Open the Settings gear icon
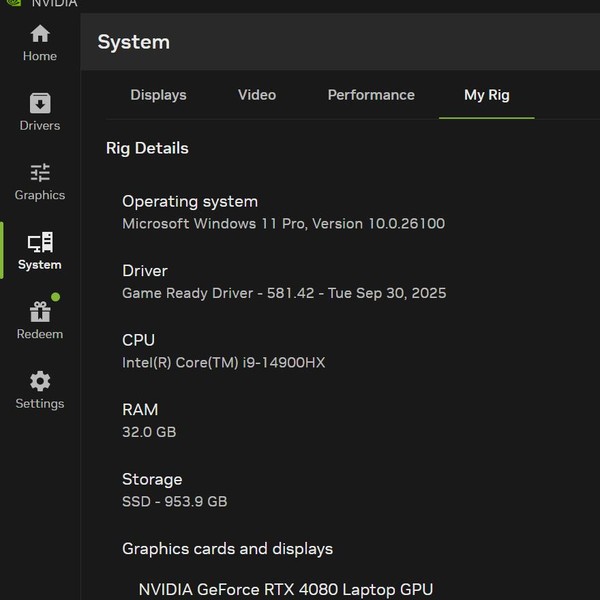This screenshot has width=600, height=600. click(40, 381)
